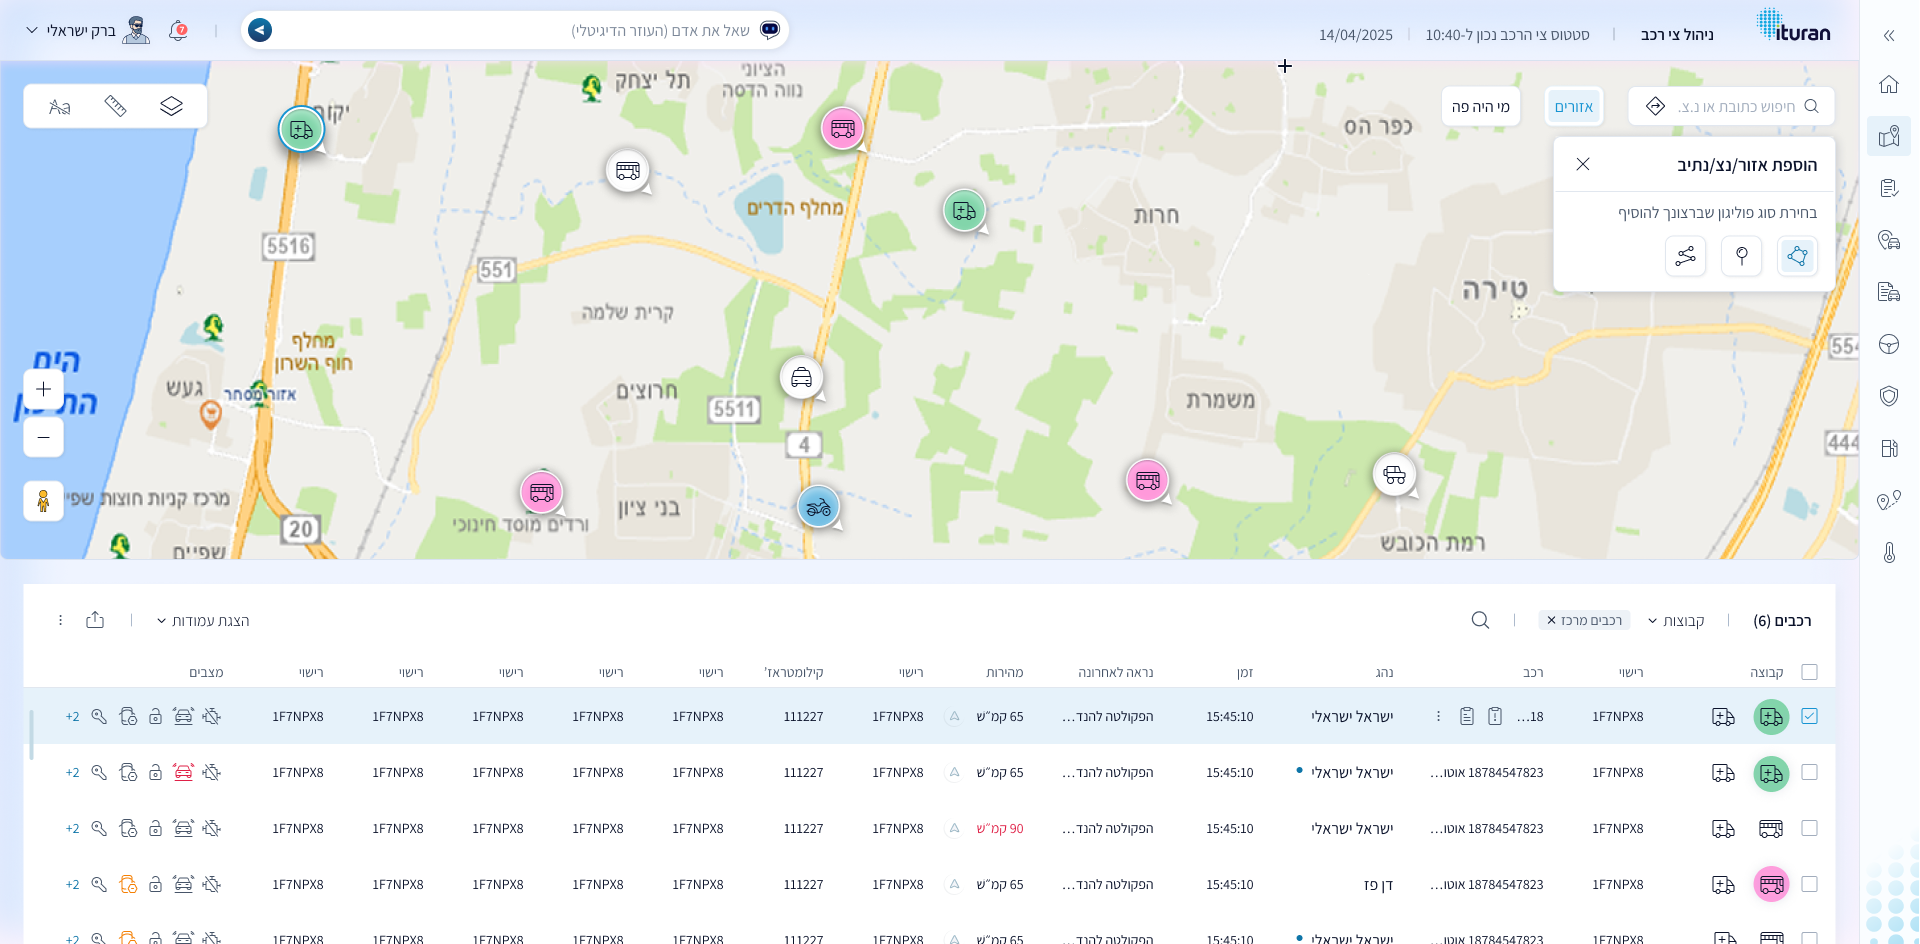The height and width of the screenshot is (944, 1920).
Task: Open the home icon in sidebar
Action: pos(1888,85)
